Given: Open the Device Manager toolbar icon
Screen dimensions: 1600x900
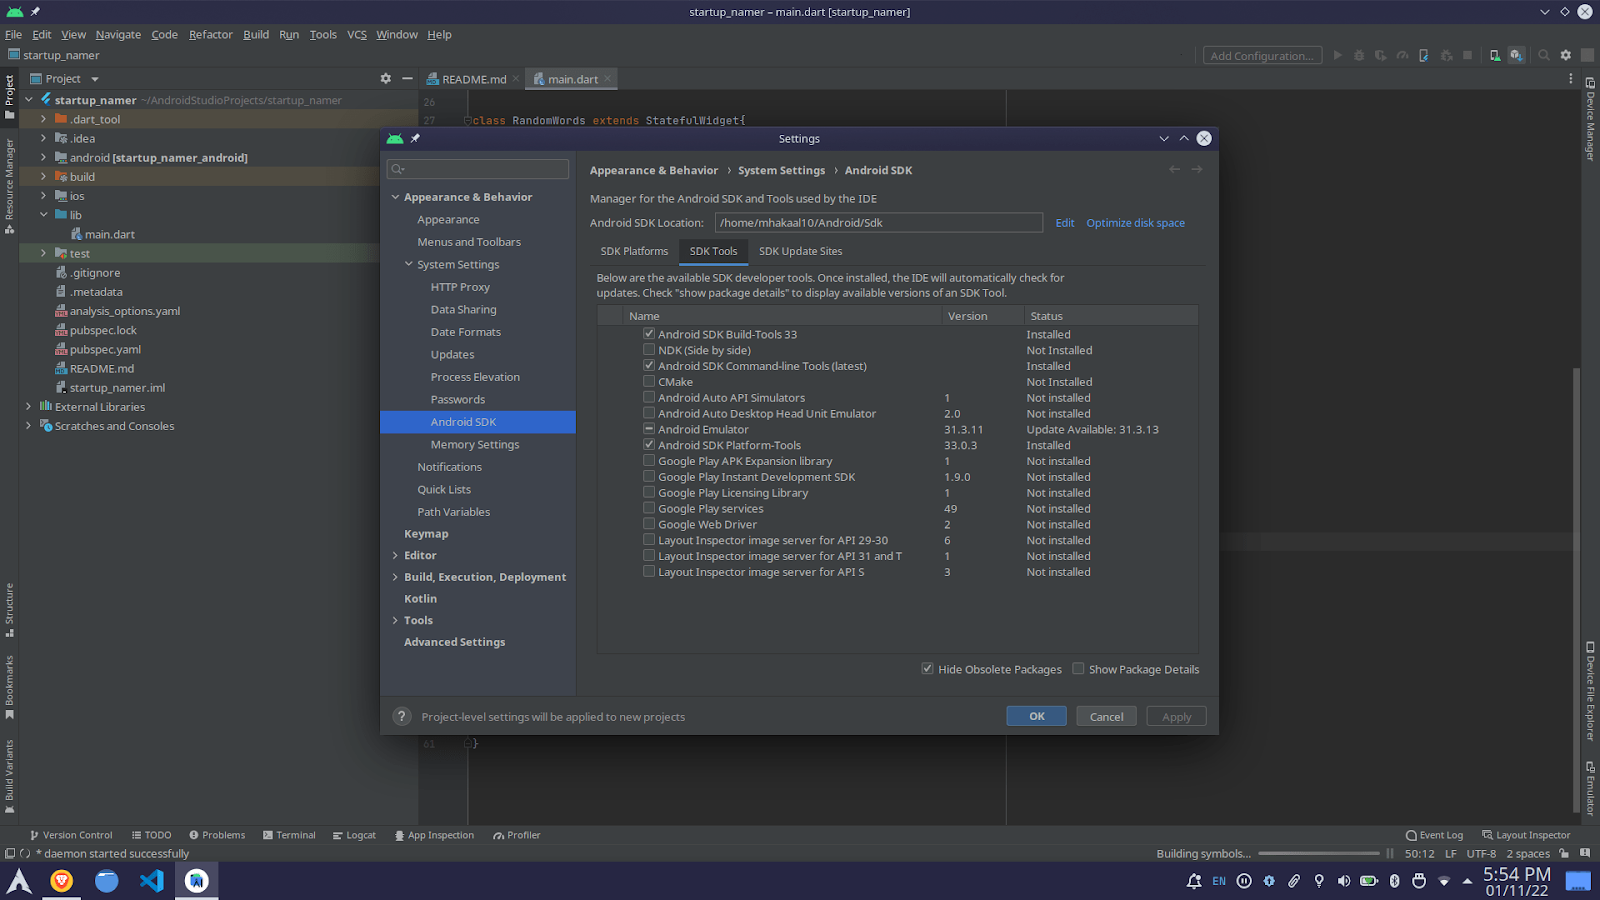Looking at the screenshot, I should click(1495, 56).
